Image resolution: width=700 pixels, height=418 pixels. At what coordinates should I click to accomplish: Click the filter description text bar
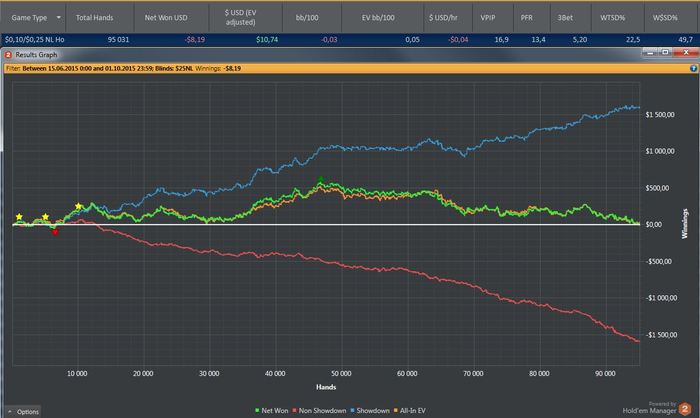[x=350, y=68]
